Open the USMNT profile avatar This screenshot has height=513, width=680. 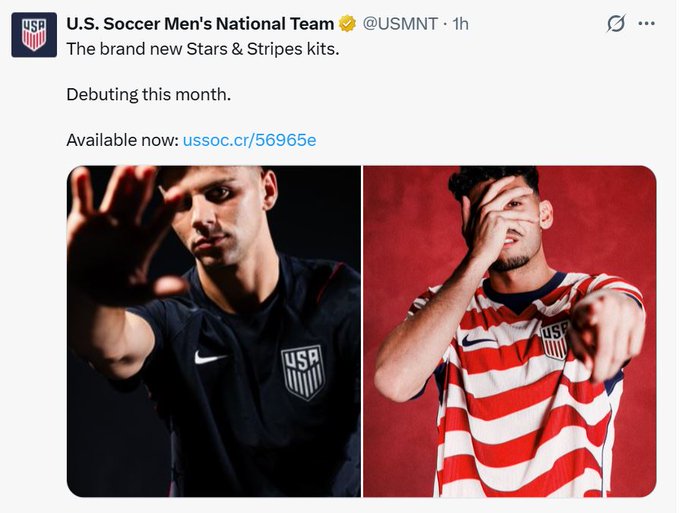tap(33, 34)
